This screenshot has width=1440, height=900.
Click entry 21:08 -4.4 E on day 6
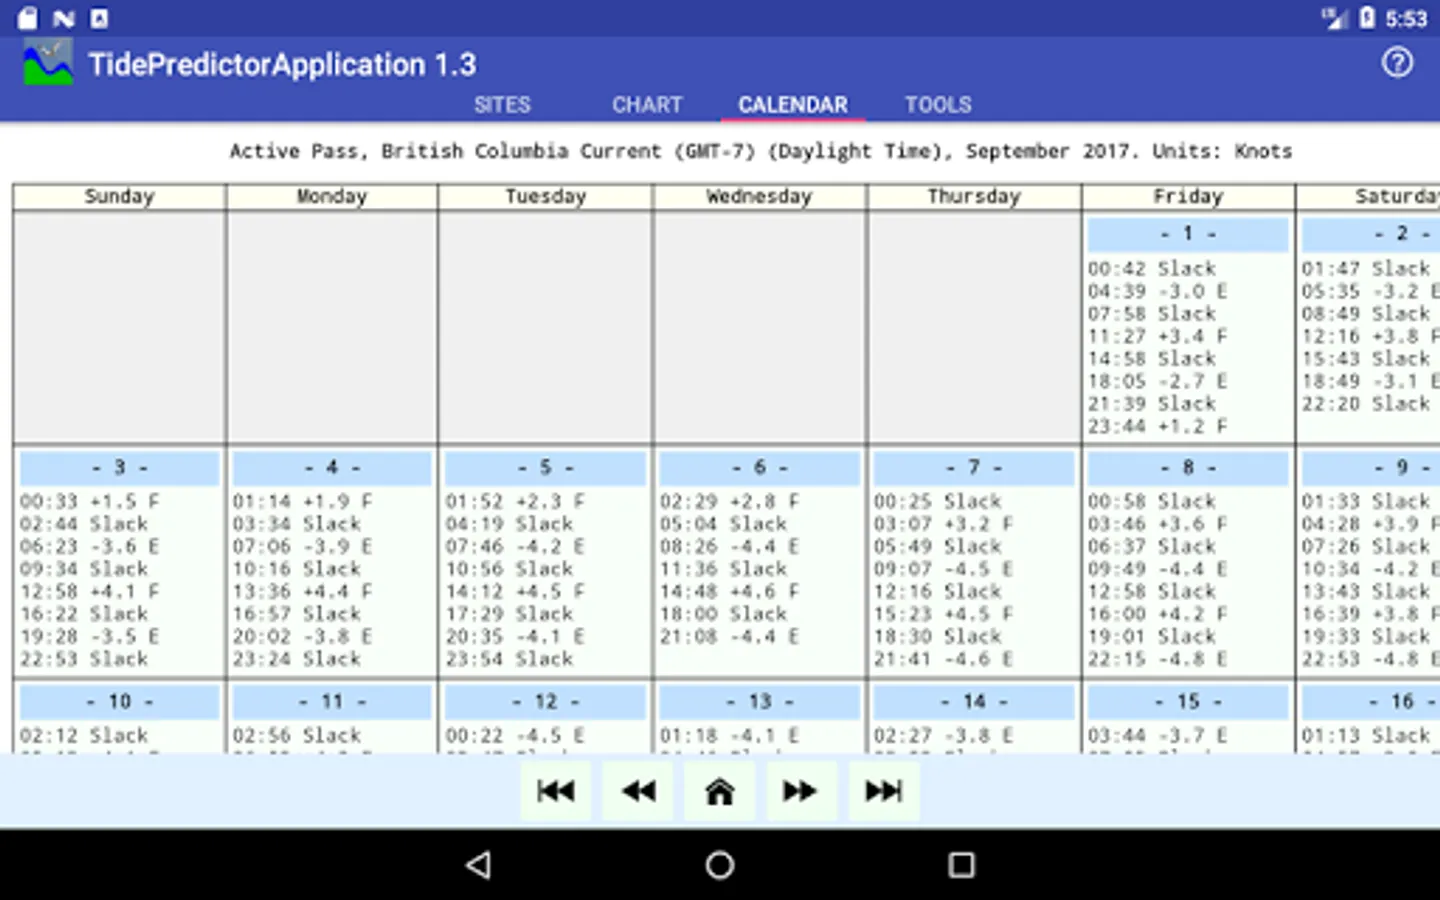click(x=730, y=636)
